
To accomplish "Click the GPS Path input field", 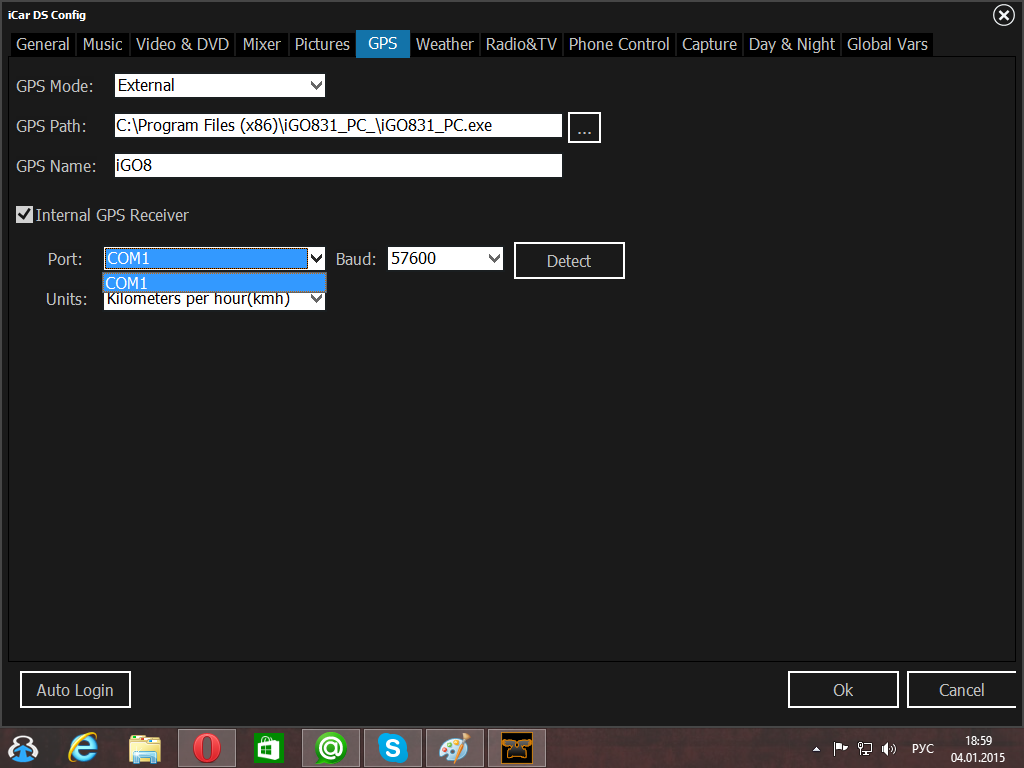I will point(338,125).
